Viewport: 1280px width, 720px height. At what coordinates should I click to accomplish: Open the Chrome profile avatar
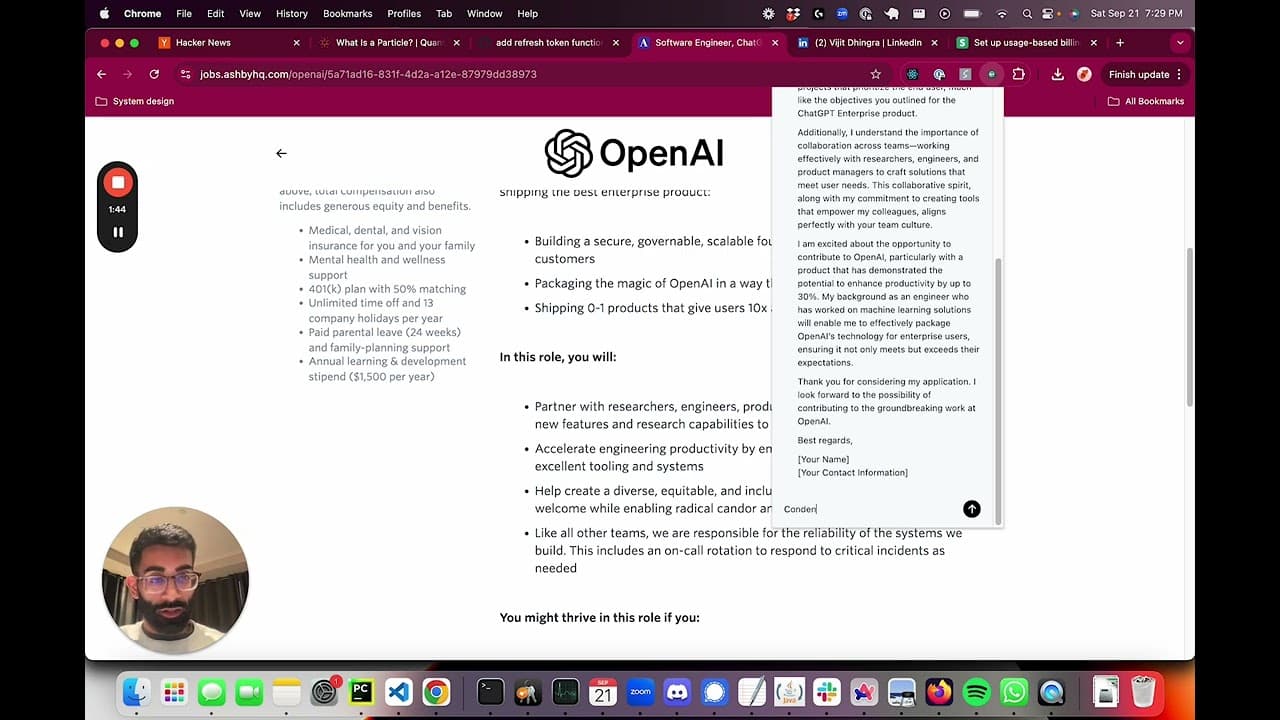[1084, 74]
